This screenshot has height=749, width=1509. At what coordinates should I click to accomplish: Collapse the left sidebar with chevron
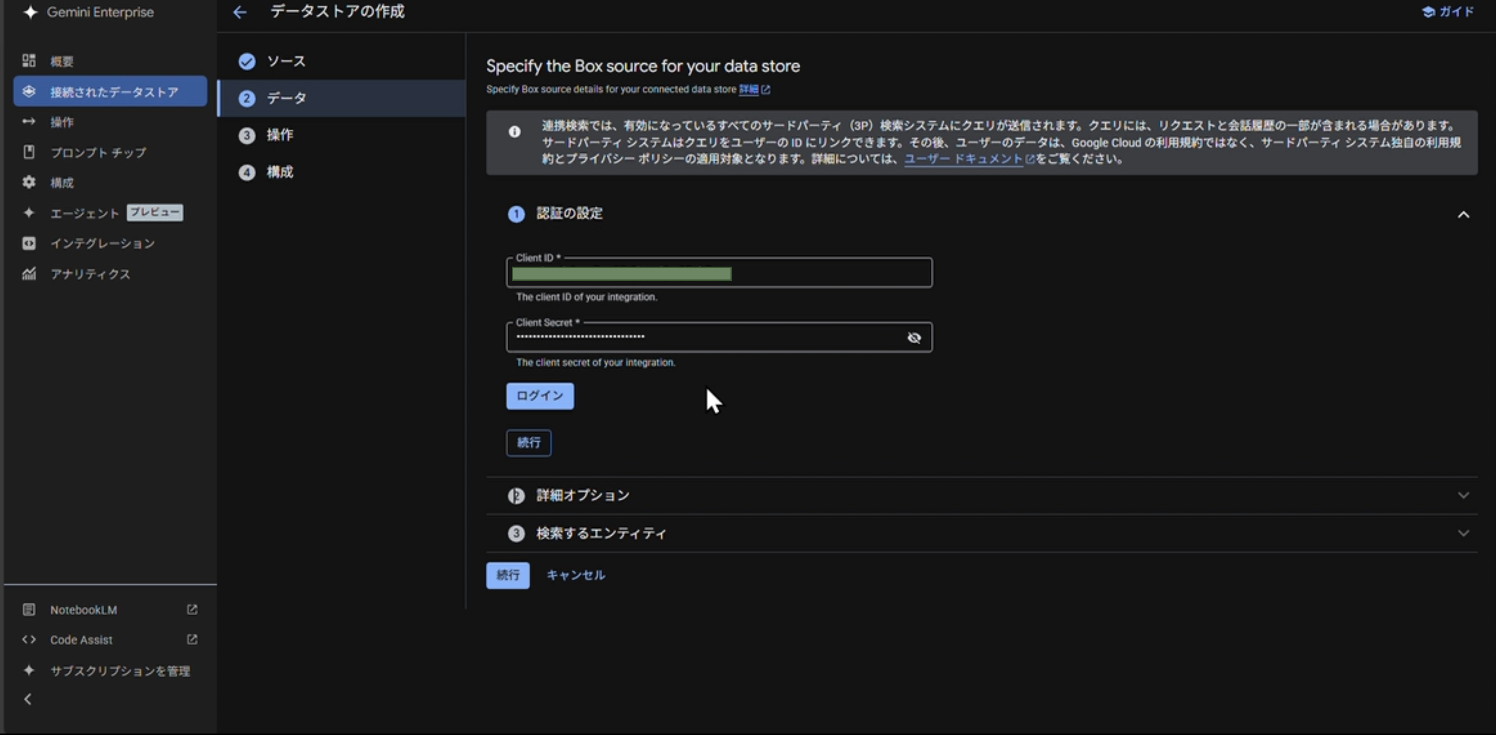tap(28, 700)
